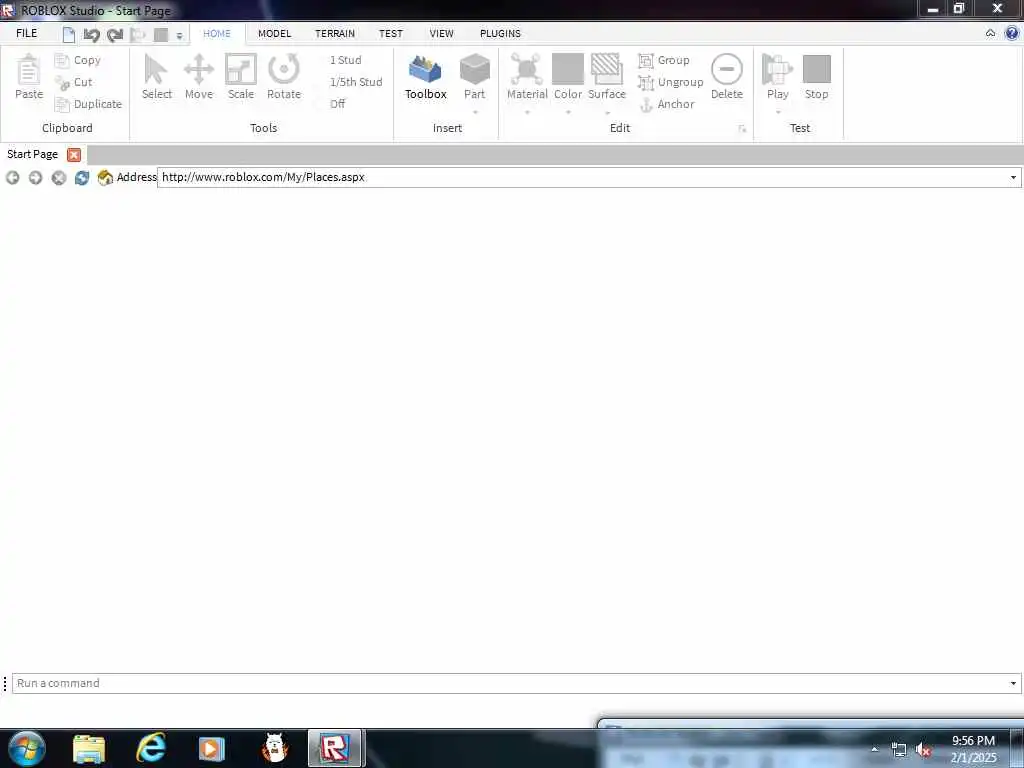Collapse the ribbon with the caret icon
Screen dimensions: 1024x768
click(990, 33)
